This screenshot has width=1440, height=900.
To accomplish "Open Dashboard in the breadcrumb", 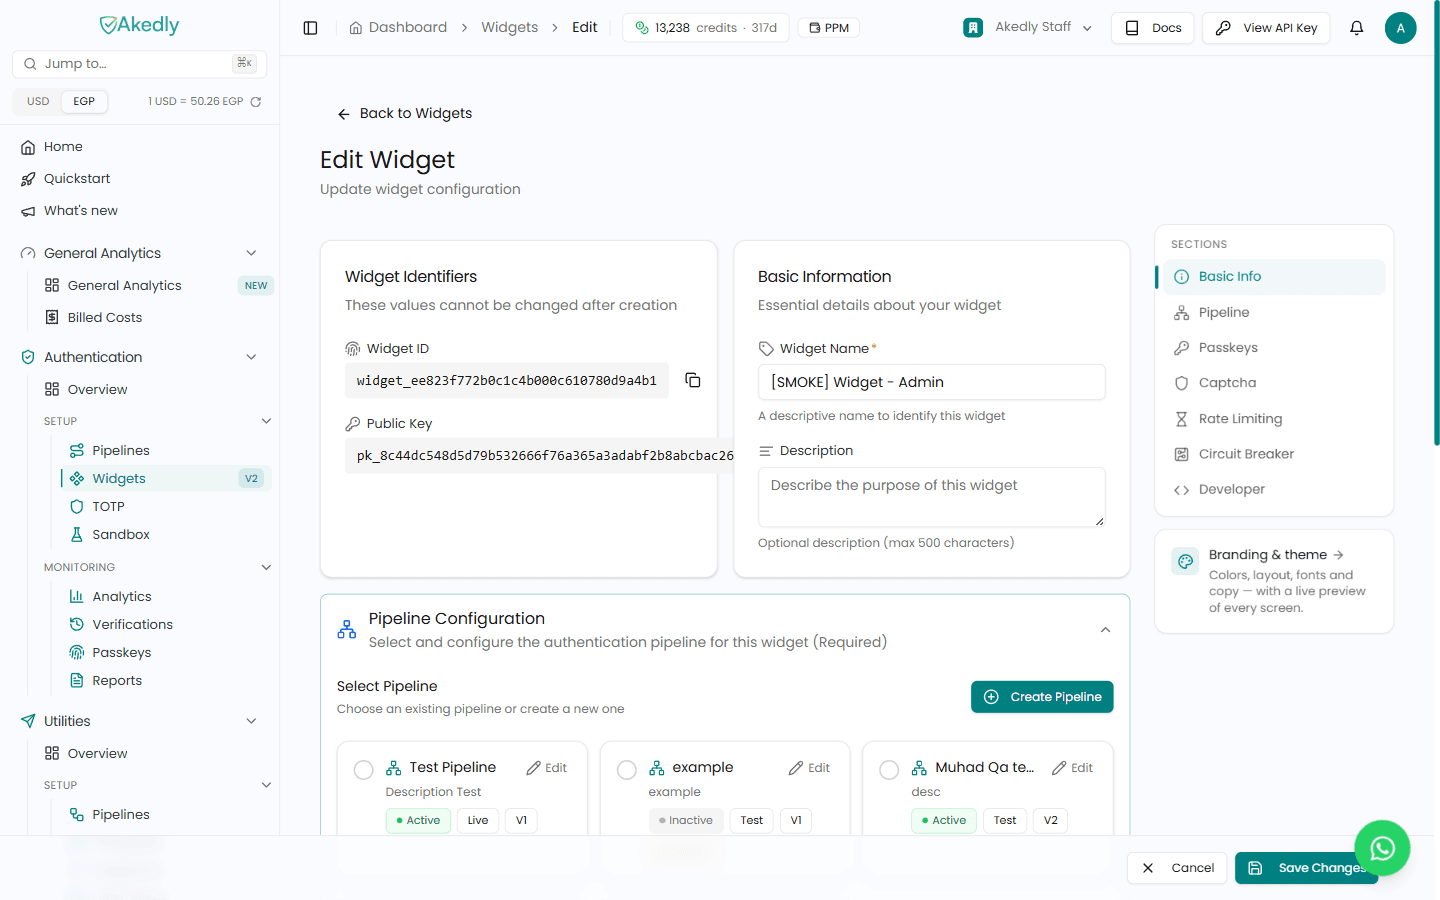I will point(398,28).
